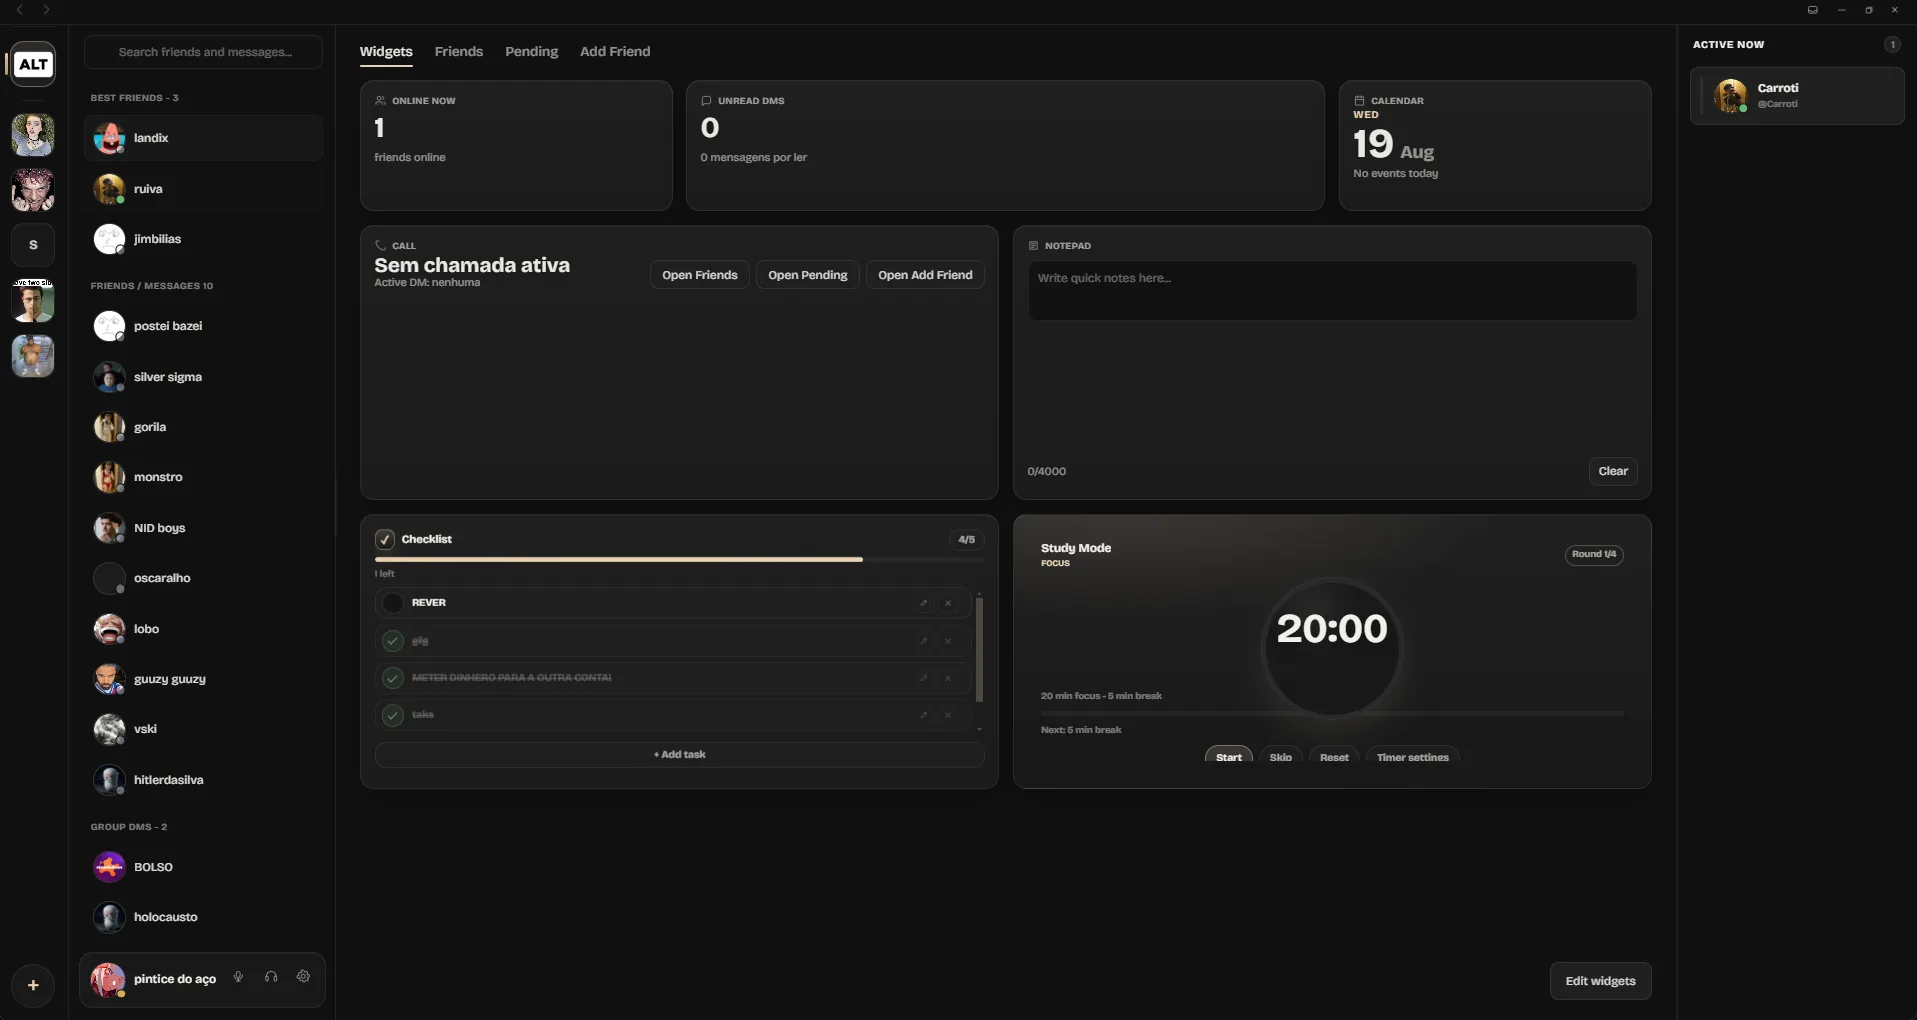
Task: Check the REVER task circle
Action: pyautogui.click(x=393, y=603)
